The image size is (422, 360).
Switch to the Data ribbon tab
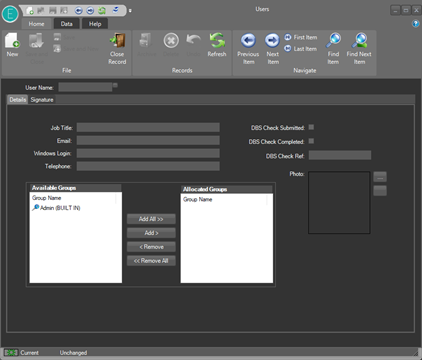pyautogui.click(x=66, y=24)
